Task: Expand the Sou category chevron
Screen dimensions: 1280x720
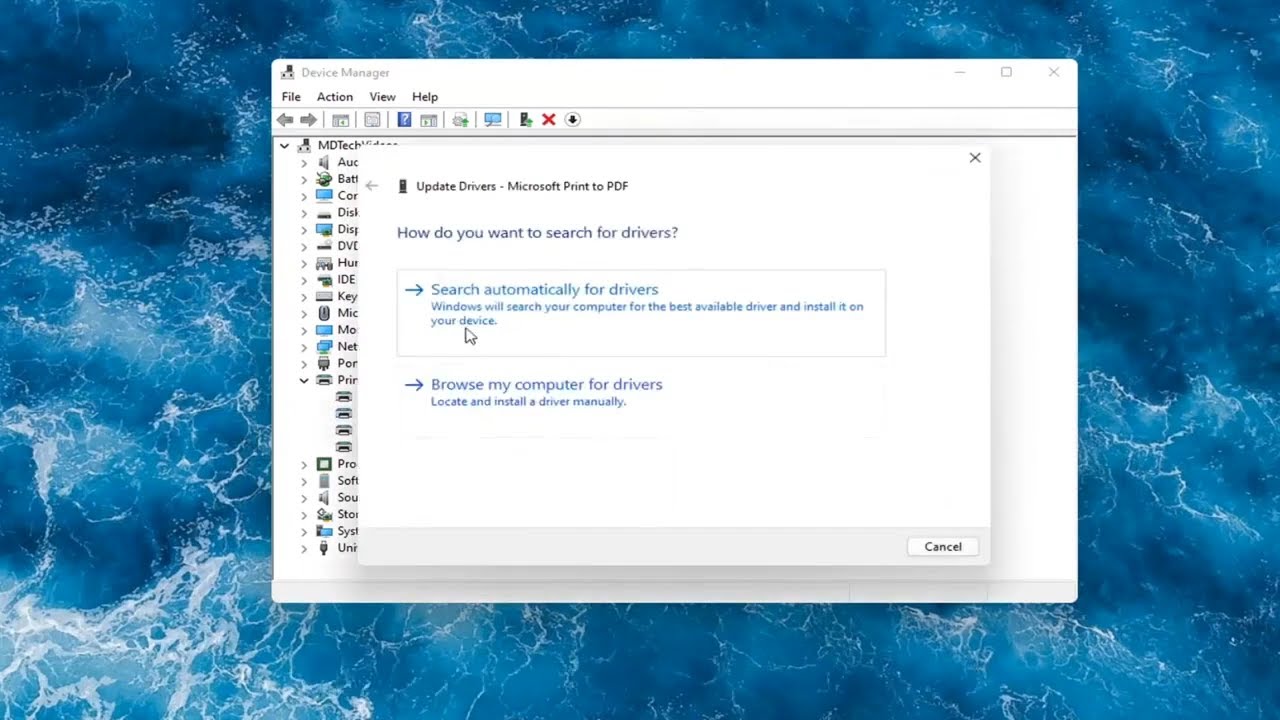Action: click(304, 498)
